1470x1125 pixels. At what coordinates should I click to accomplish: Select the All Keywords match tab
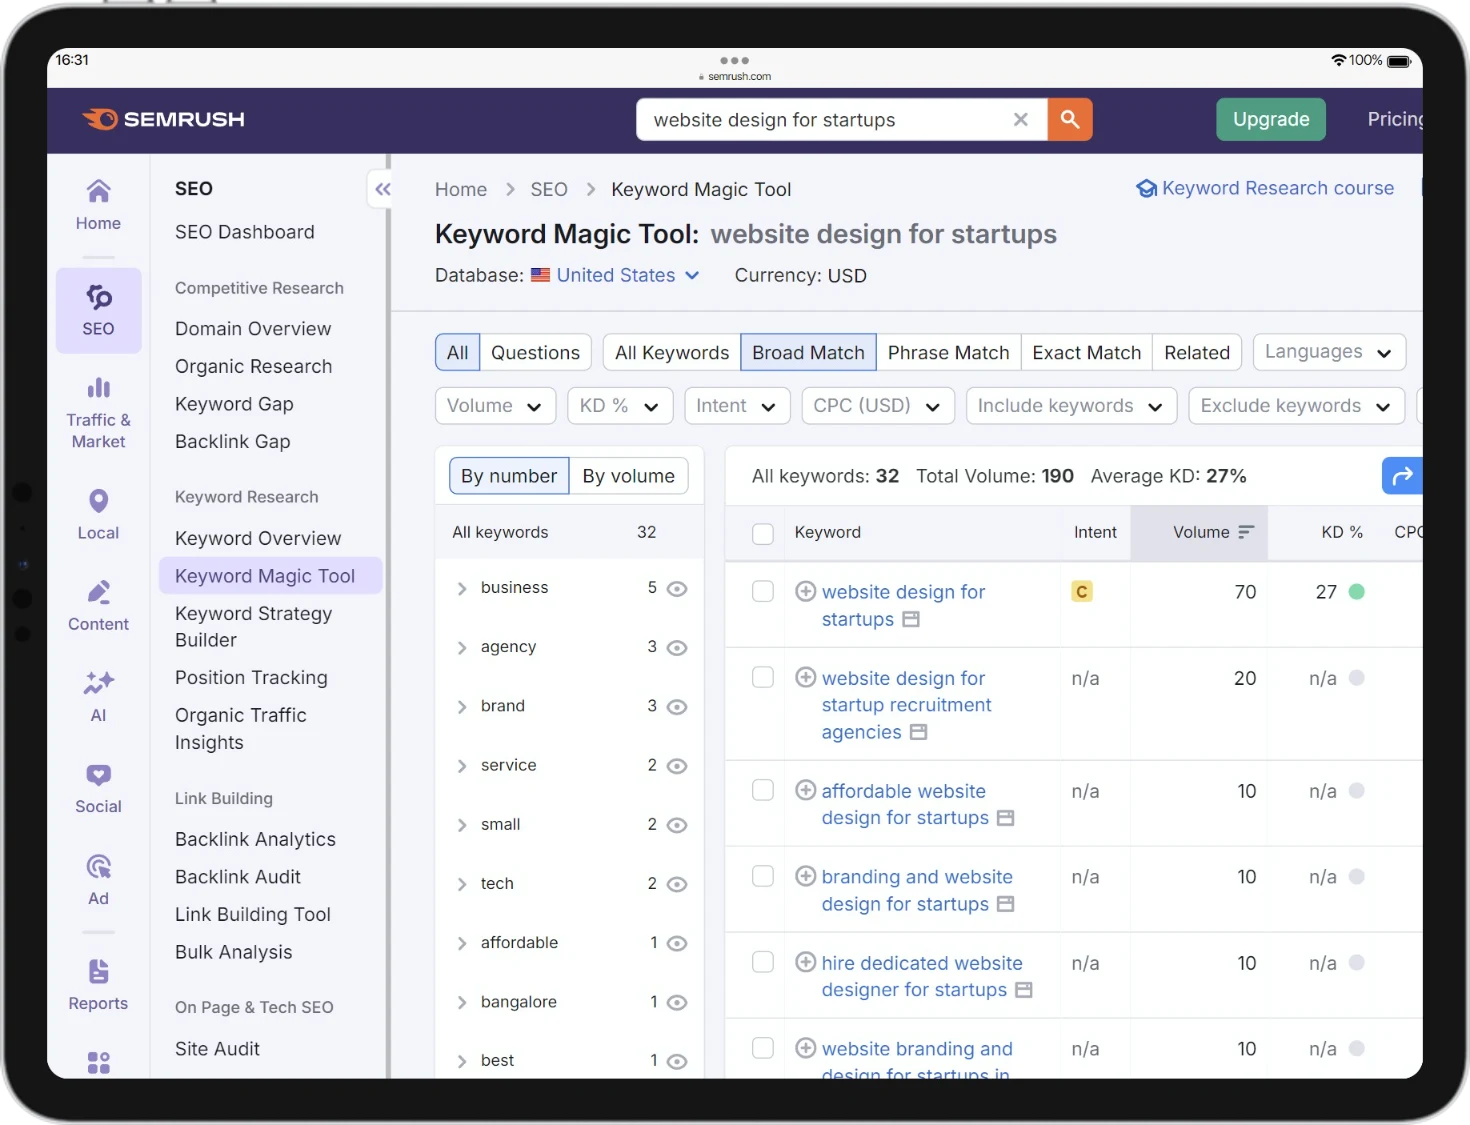[x=672, y=352]
